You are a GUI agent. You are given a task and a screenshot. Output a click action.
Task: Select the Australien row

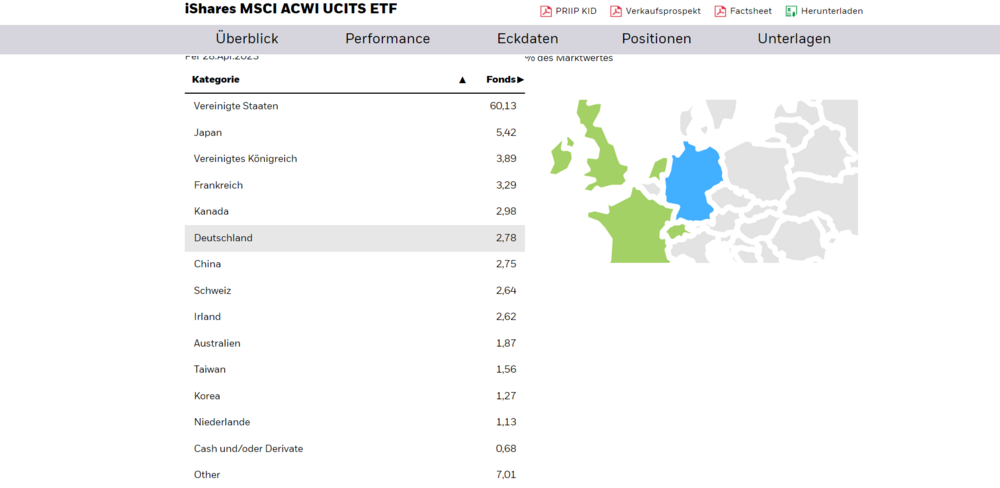tap(355, 343)
